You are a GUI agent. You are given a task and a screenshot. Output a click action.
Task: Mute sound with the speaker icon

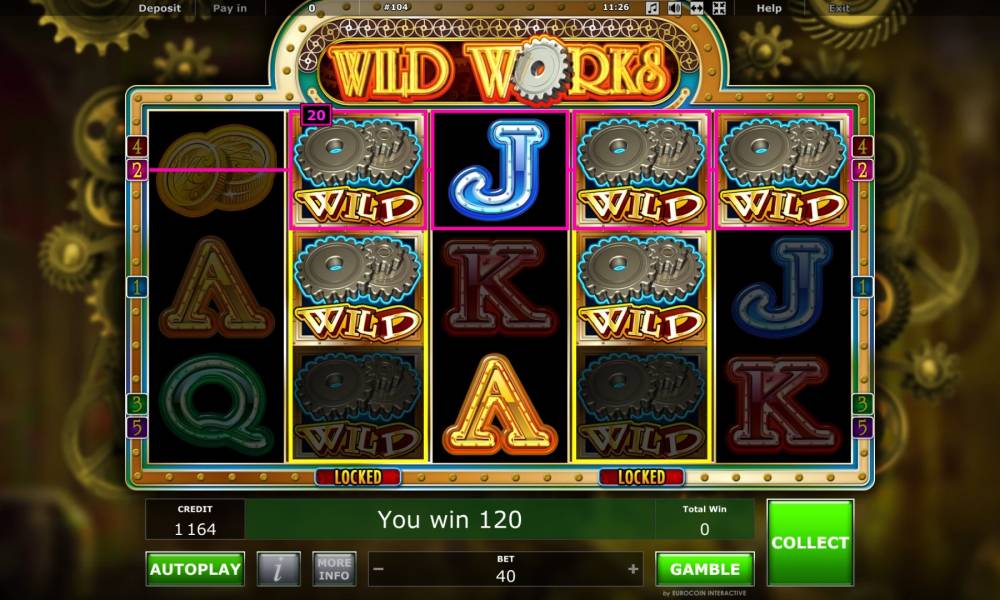click(x=674, y=8)
